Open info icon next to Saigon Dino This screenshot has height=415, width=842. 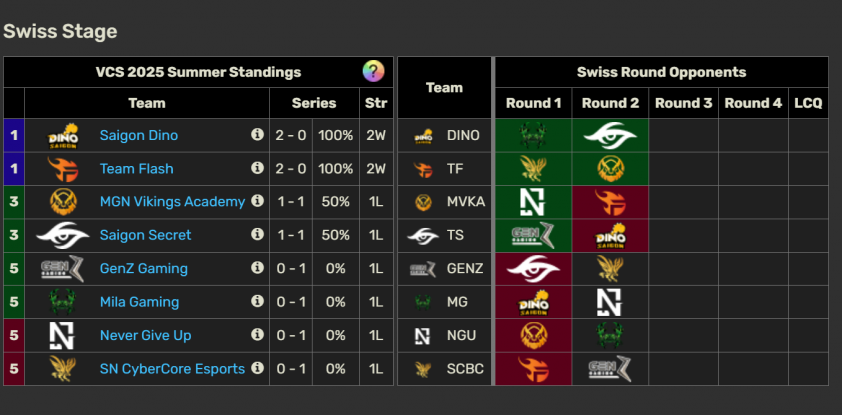[257, 134]
